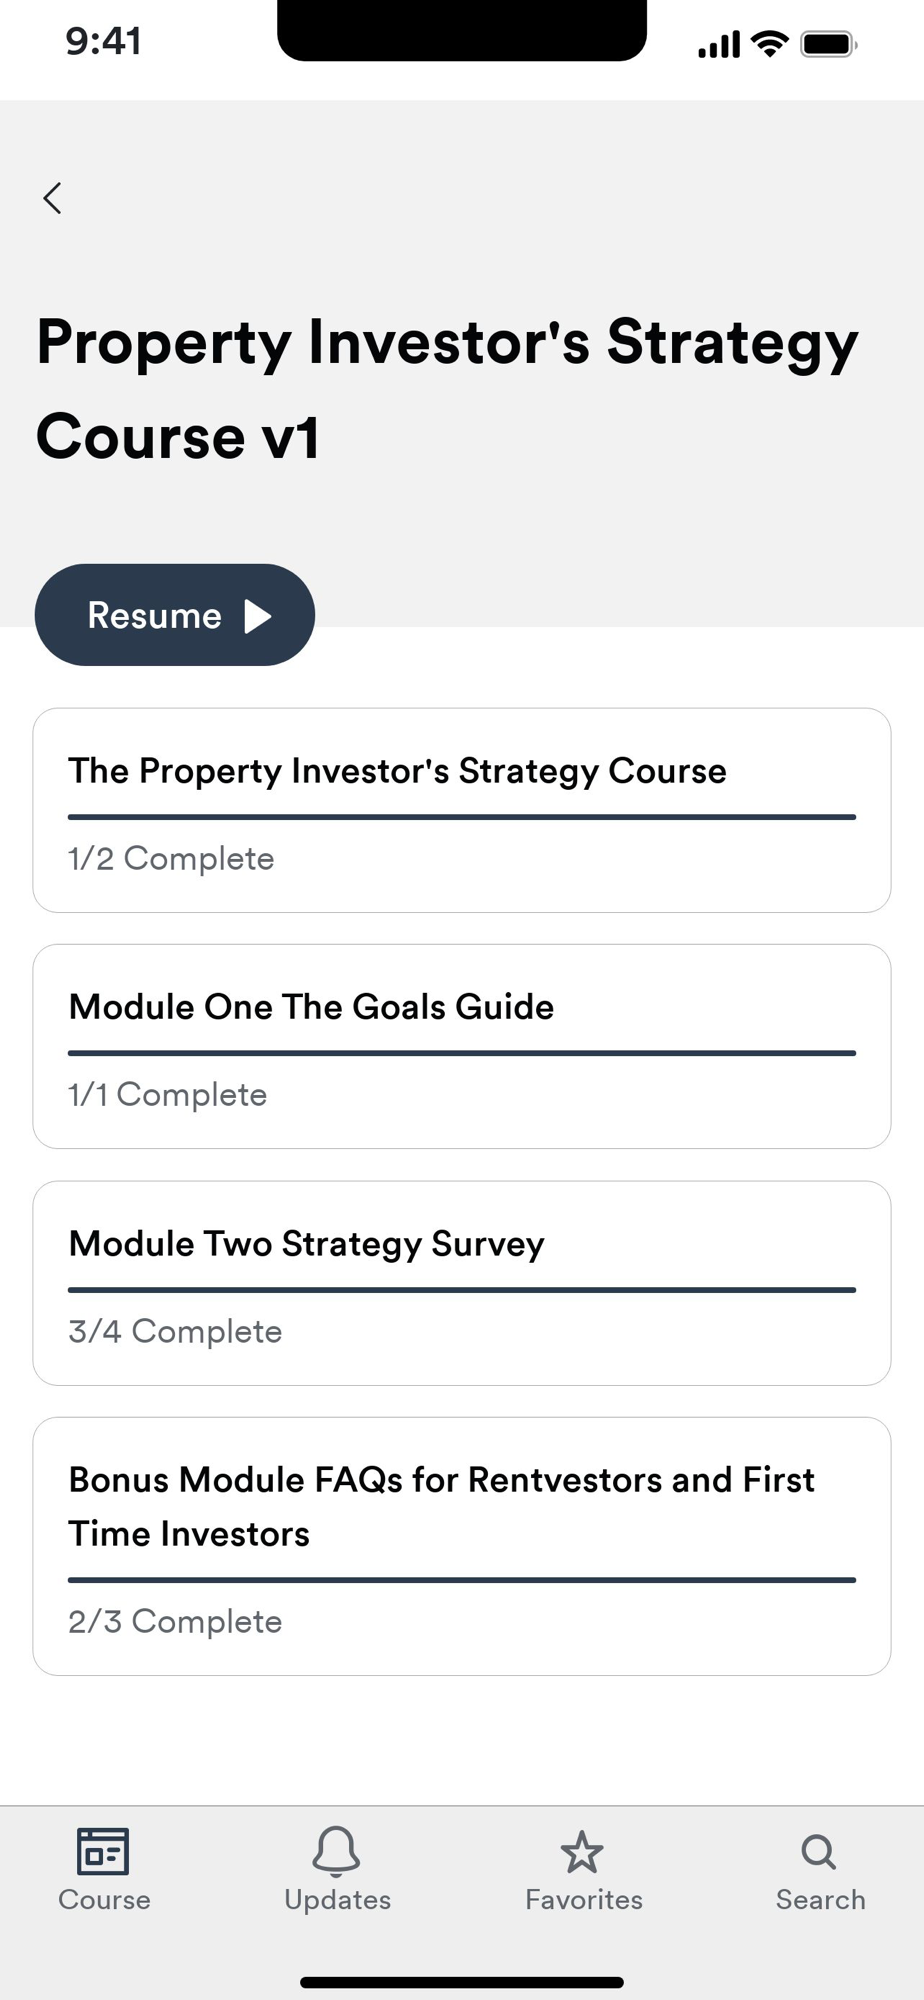Tap the home indicator bar
This screenshot has width=924, height=2000.
(462, 1982)
